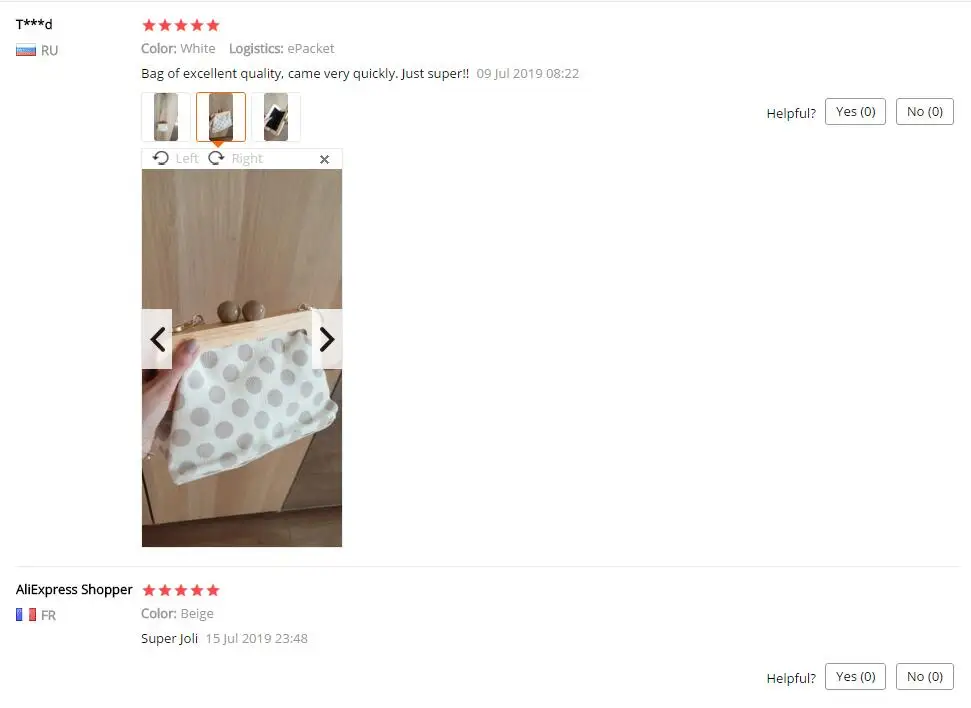Close the enlarged photo viewer

[324, 159]
